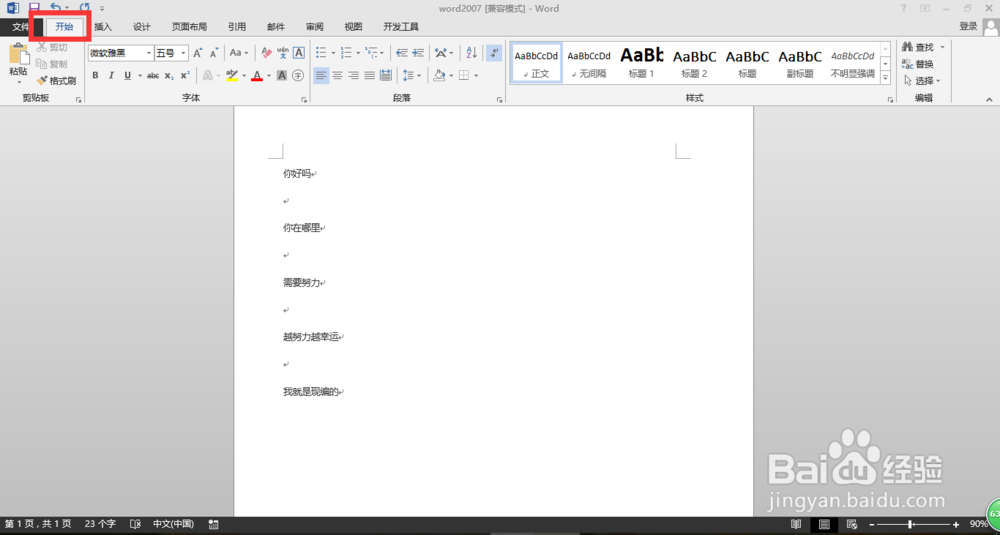Open the bullets list dropdown arrow
This screenshot has height=535, width=1000.
[333, 53]
